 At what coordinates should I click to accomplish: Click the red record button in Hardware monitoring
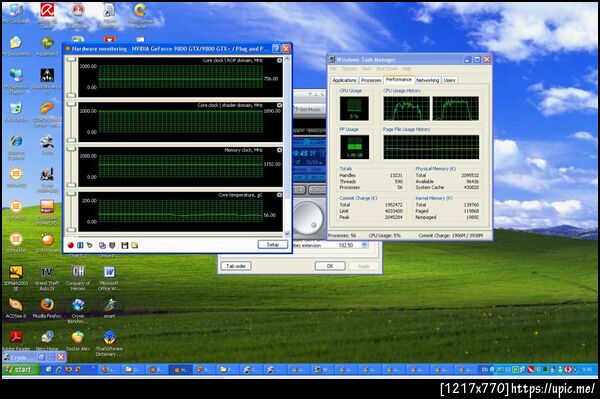[70, 245]
